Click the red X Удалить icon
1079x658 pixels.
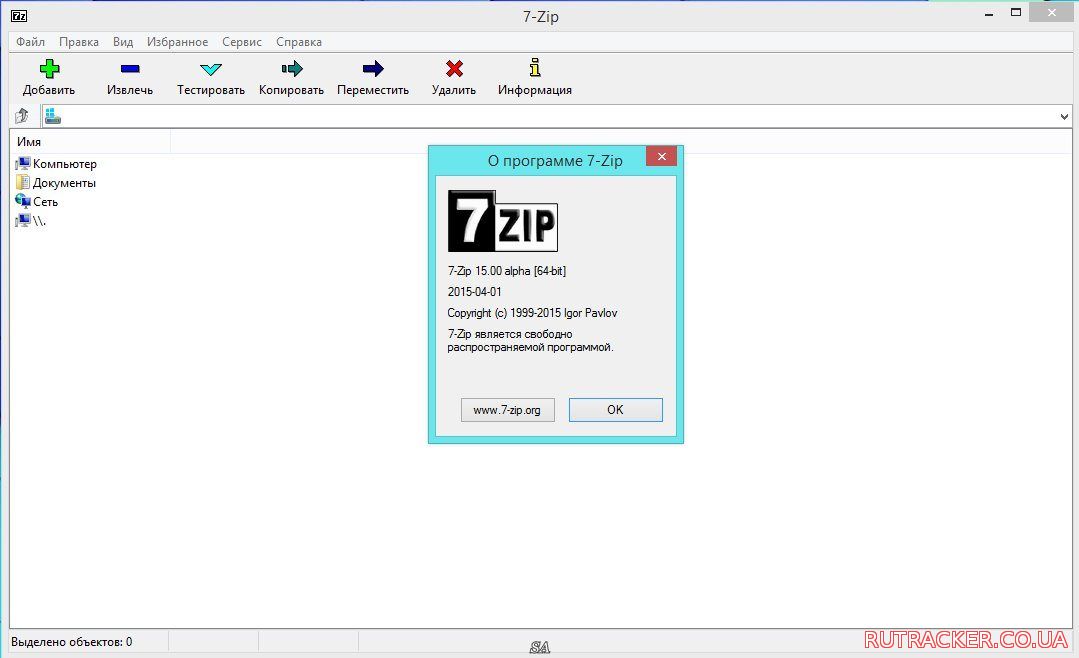point(454,68)
